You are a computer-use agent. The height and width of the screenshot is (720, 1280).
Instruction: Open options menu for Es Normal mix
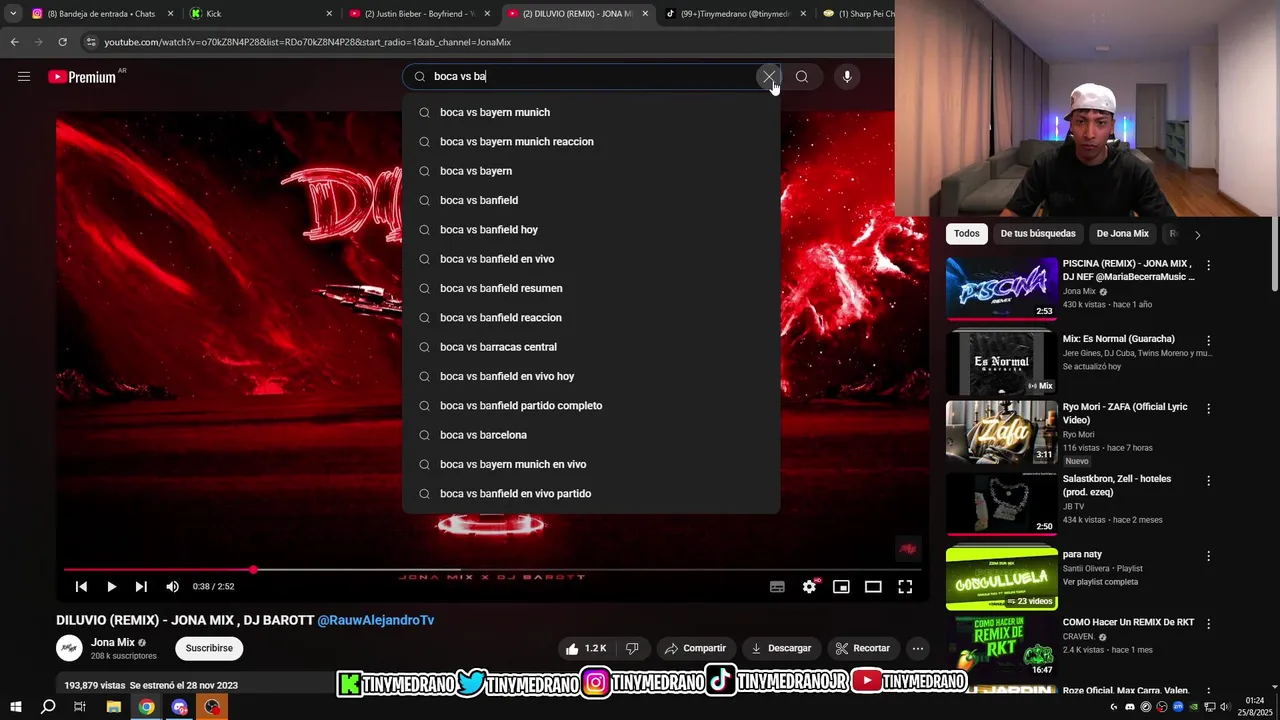pos(1208,341)
